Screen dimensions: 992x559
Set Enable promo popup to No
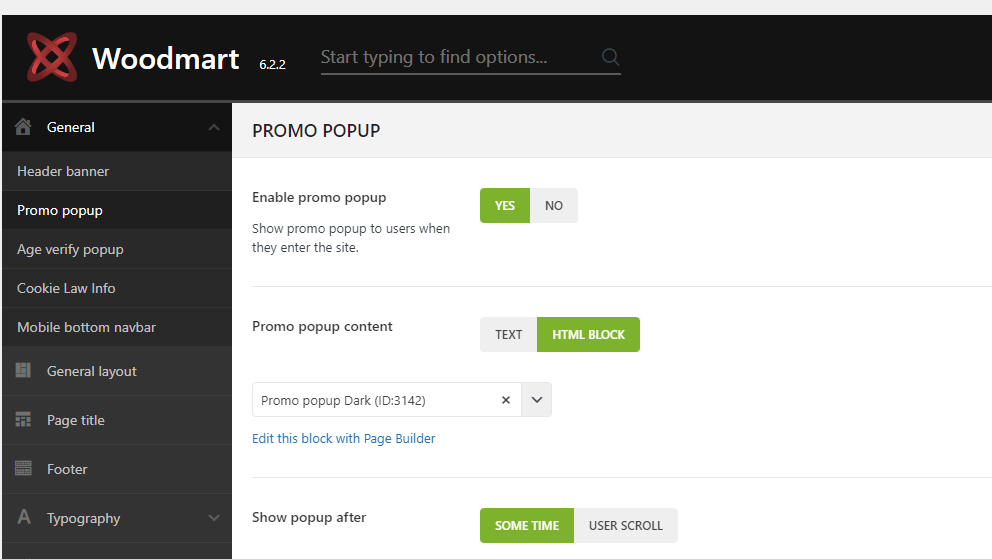click(x=554, y=206)
